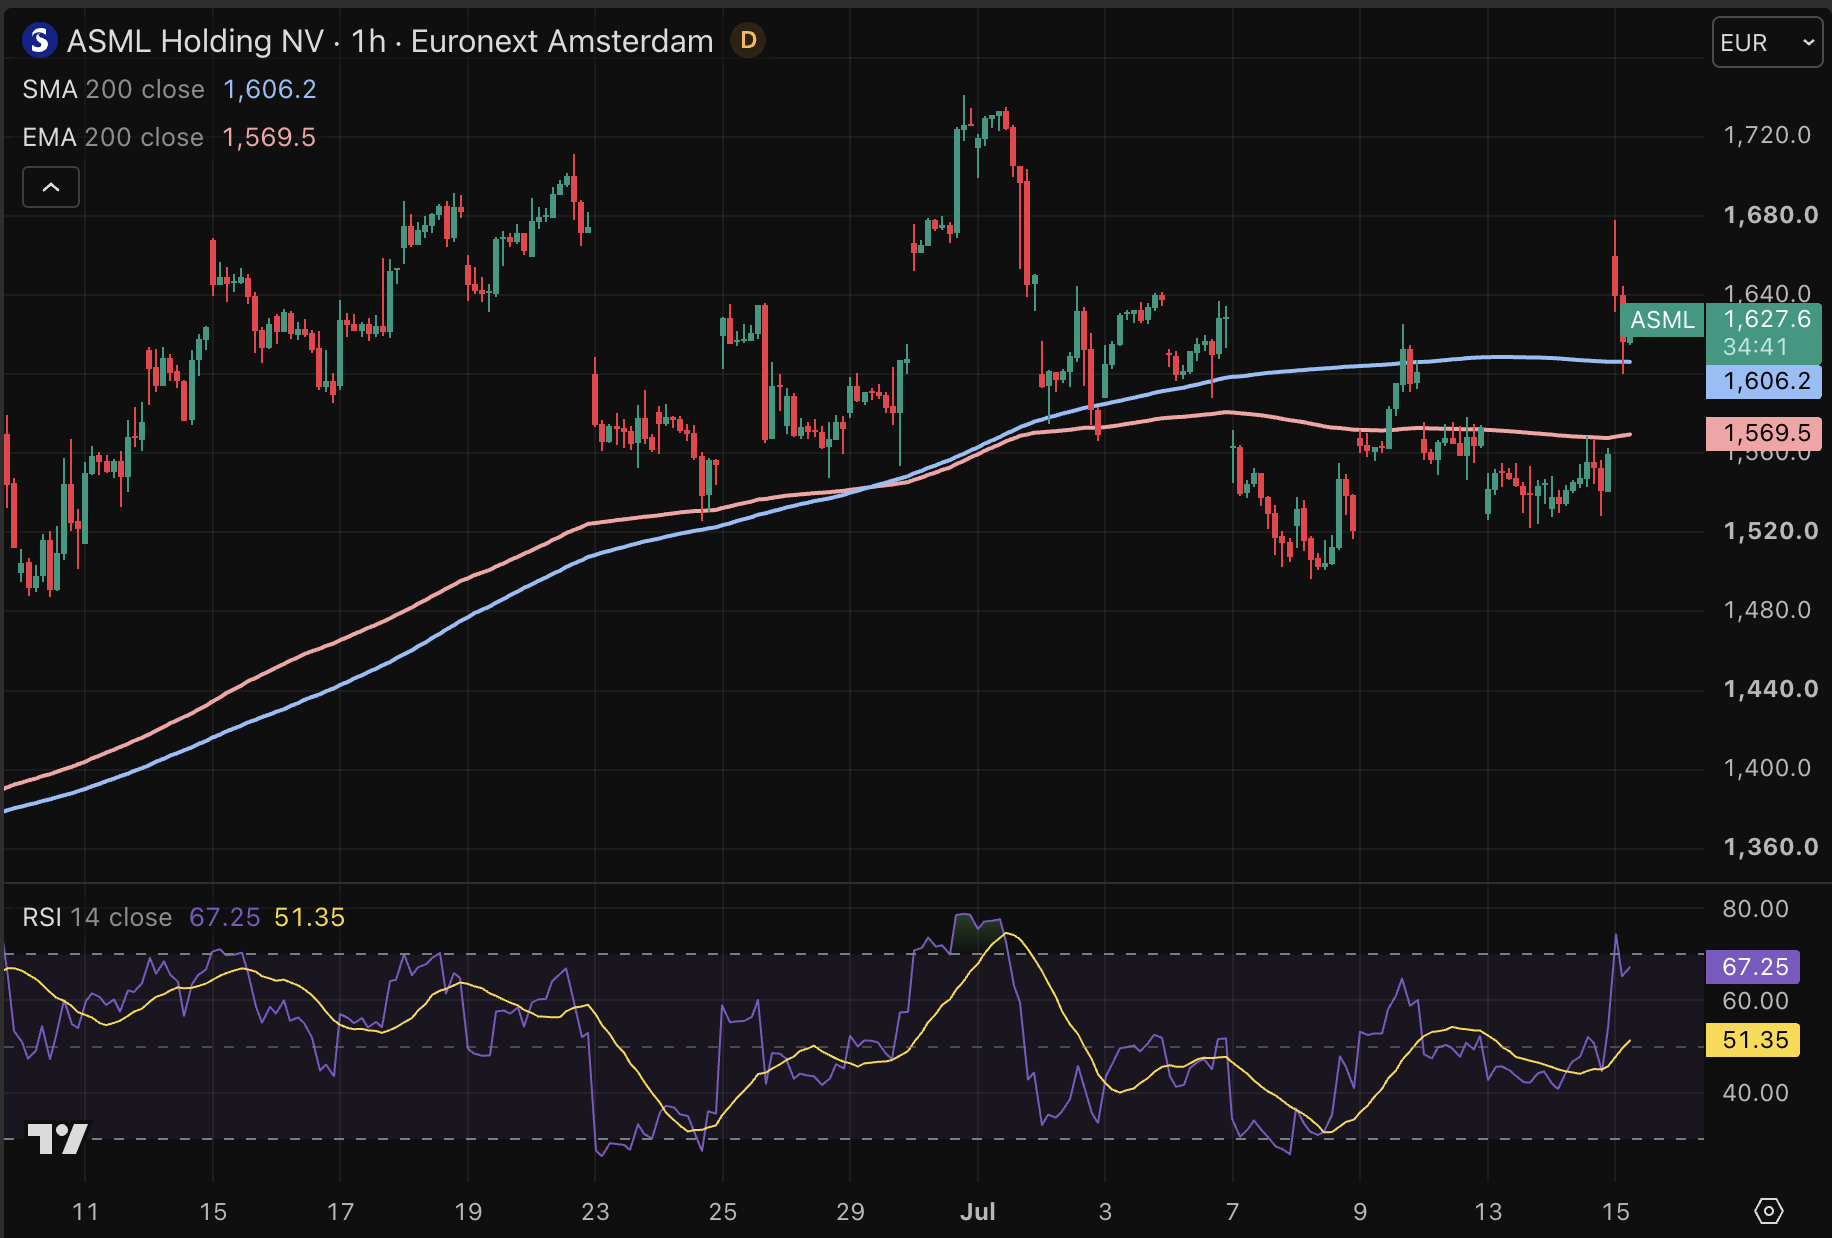Click the Jul date marker on time axis
This screenshot has width=1832, height=1238.
click(977, 1211)
